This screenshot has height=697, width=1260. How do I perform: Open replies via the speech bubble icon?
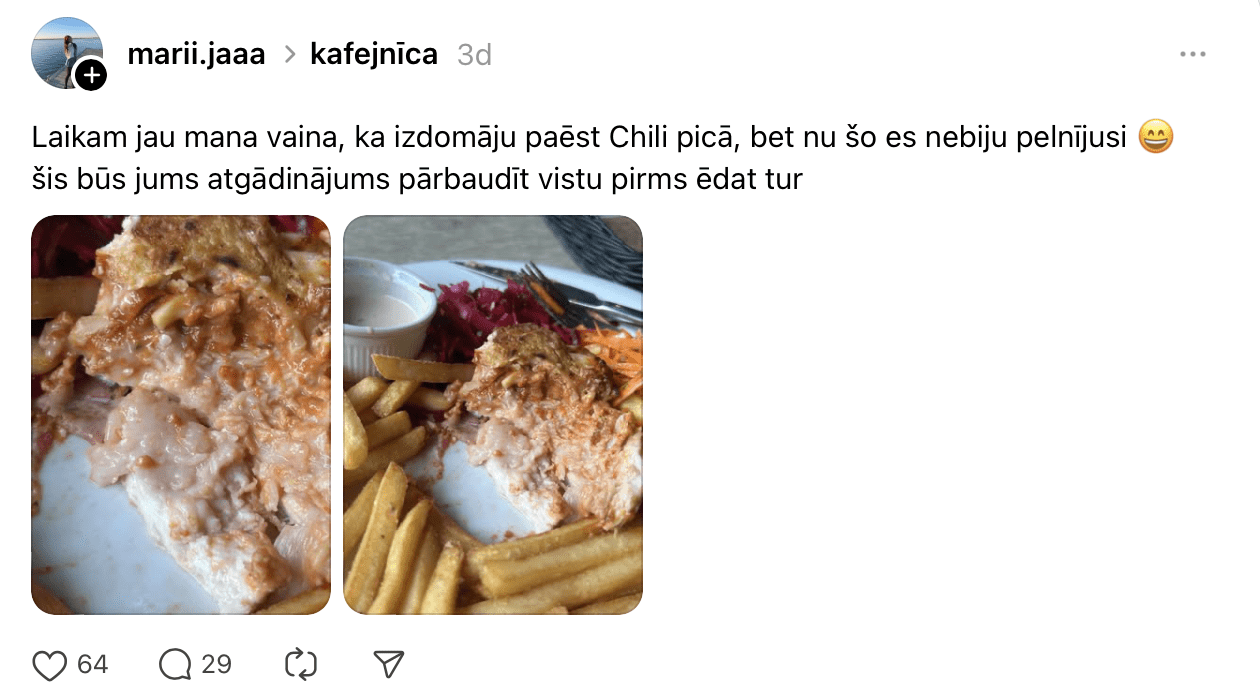pos(175,665)
